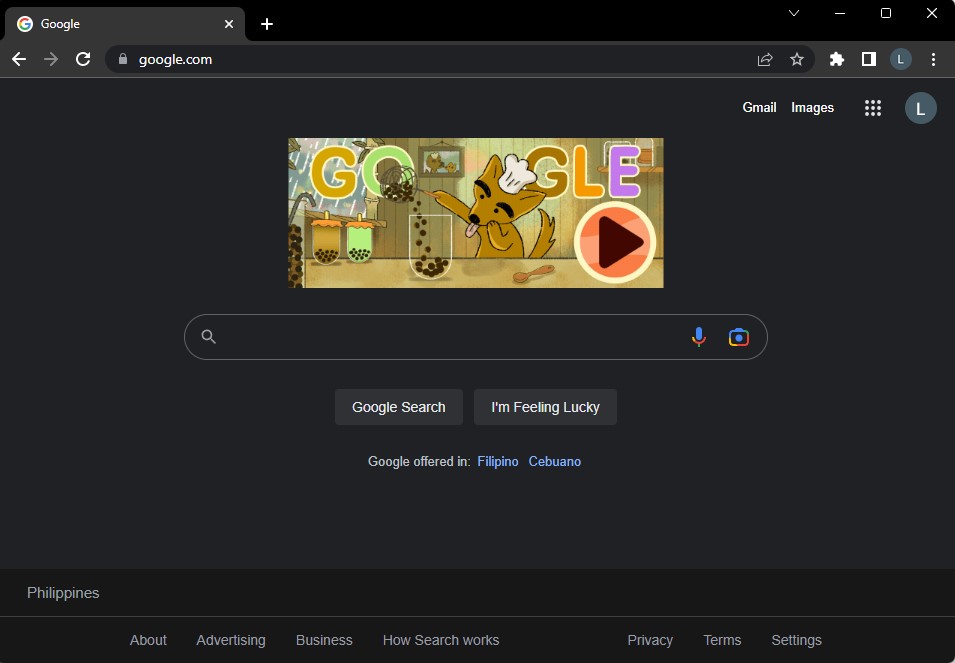Viewport: 955px width, 663px height.
Task: View site info via the lock icon
Action: 123,59
